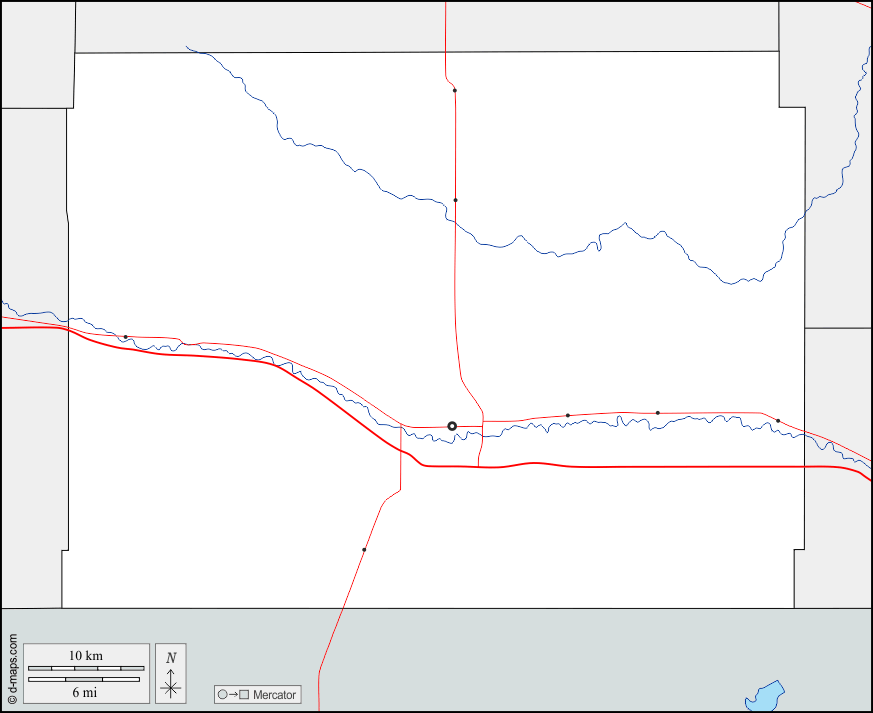Select first town dot east of county seat
The width and height of the screenshot is (873, 713).
coord(568,415)
